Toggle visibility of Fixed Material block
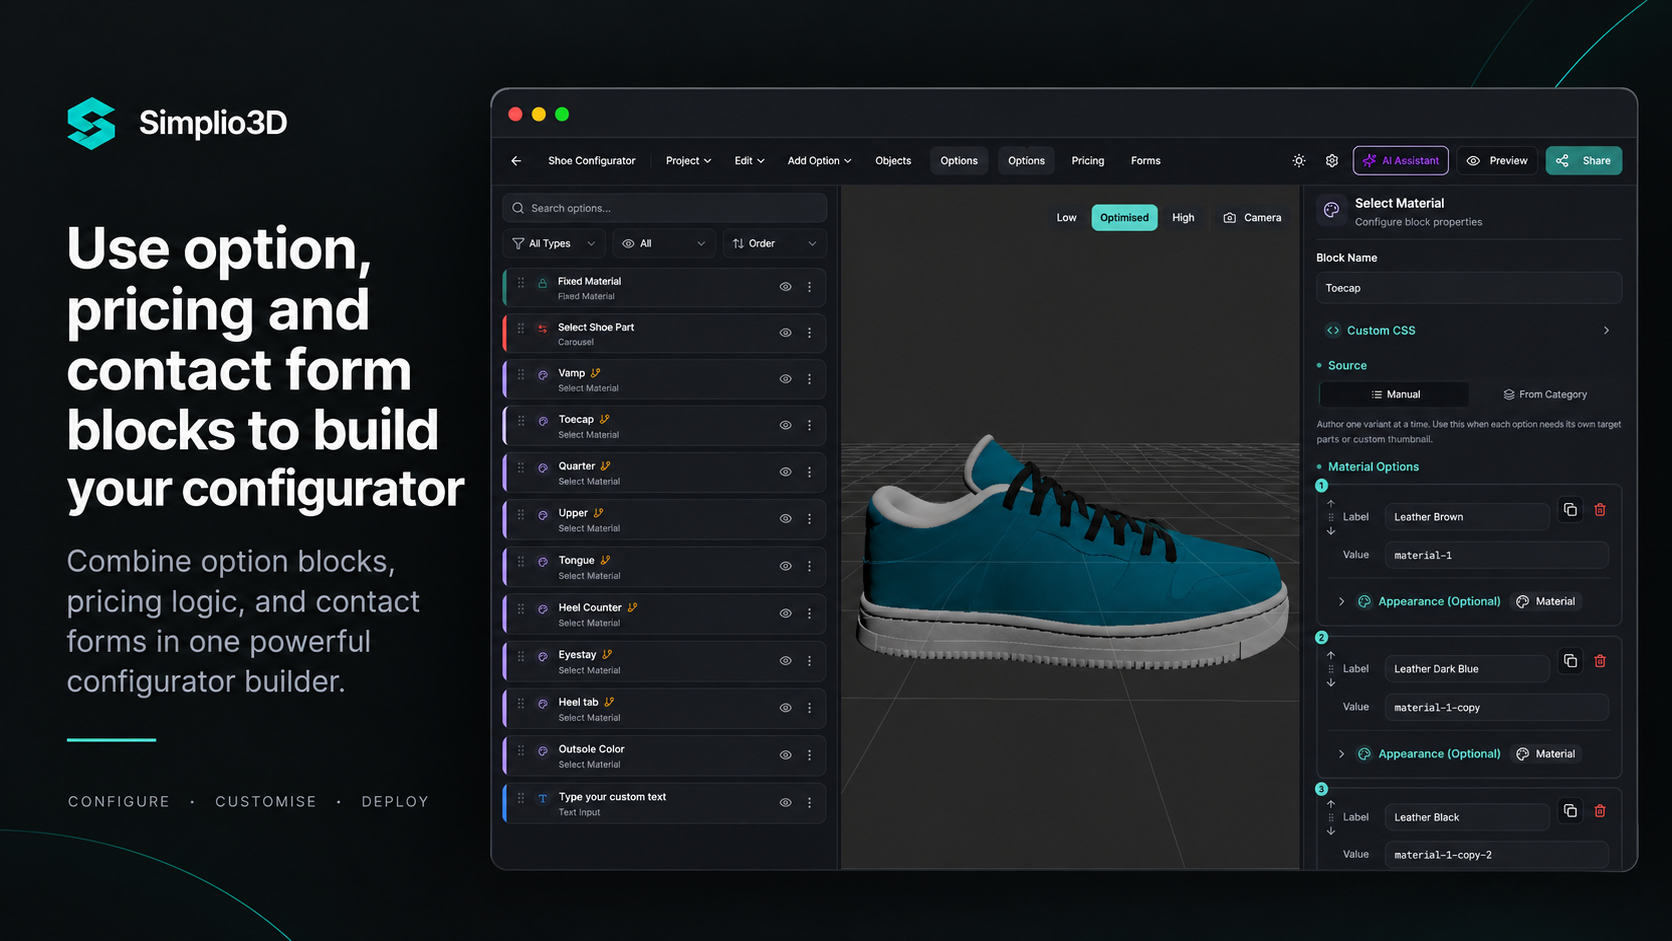1672x941 pixels. point(786,287)
